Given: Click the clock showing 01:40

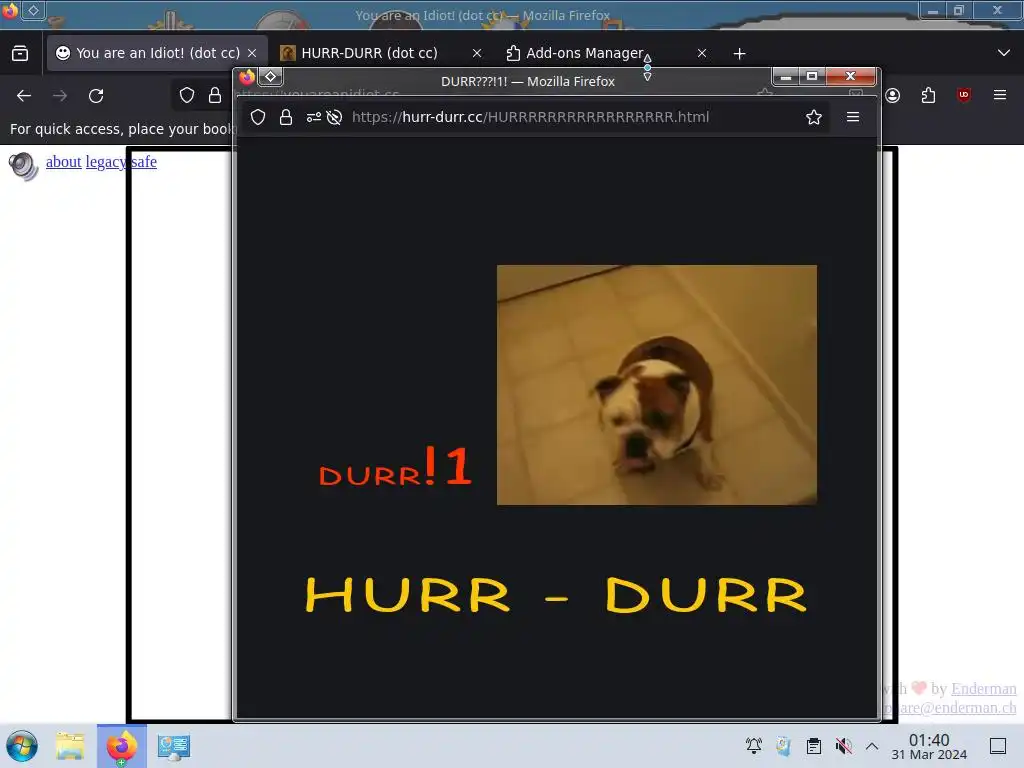Looking at the screenshot, I should pos(929,740).
